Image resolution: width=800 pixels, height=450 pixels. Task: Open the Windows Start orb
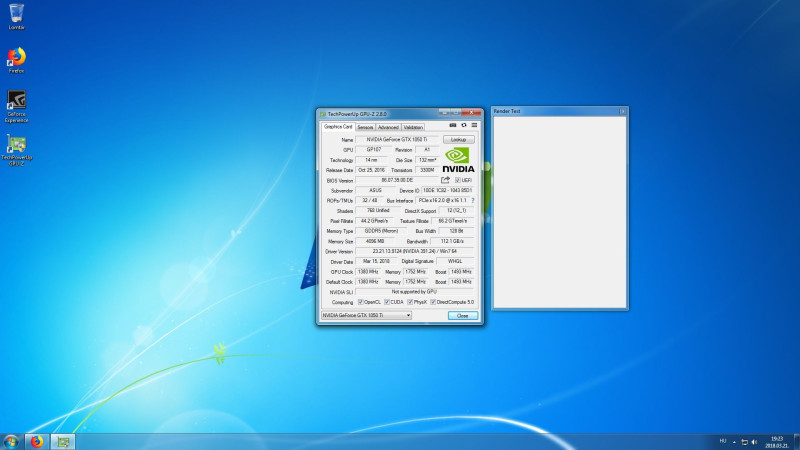tap(11, 442)
